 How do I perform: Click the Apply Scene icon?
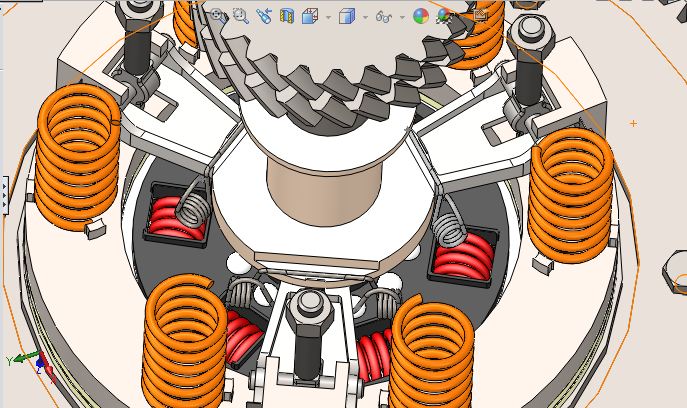(x=444, y=17)
